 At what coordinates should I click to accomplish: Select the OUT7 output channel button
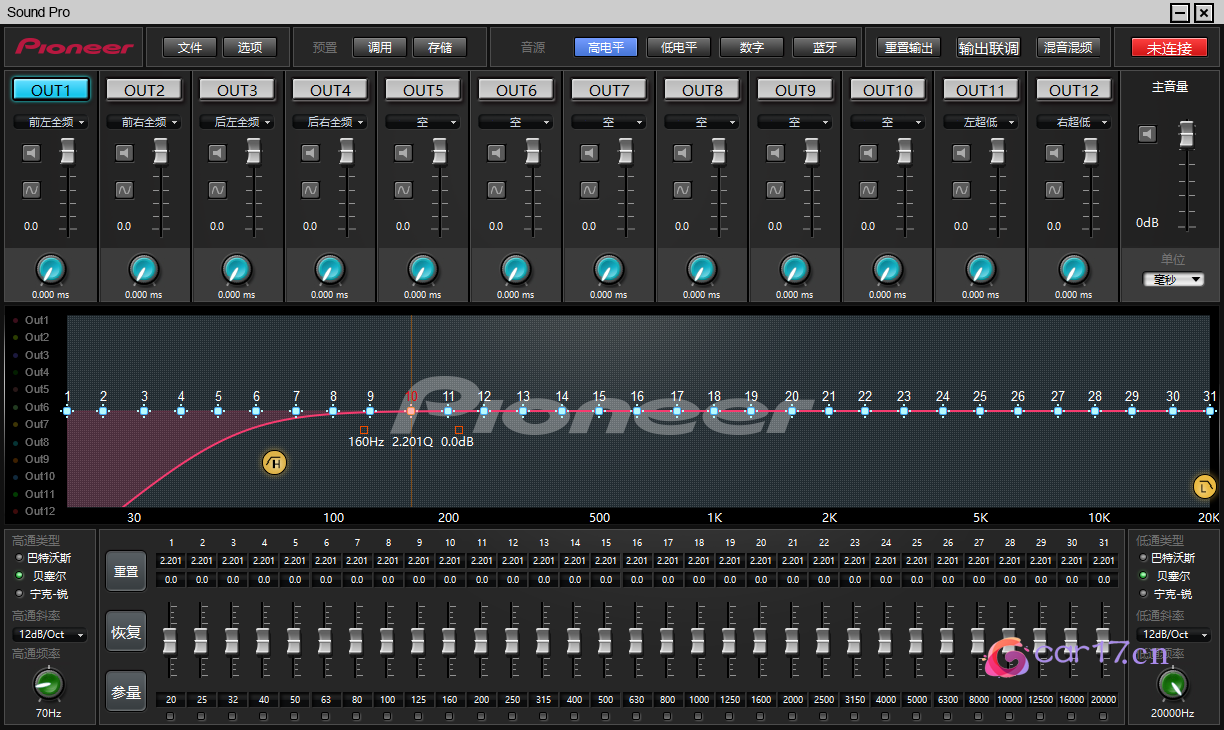(609, 90)
